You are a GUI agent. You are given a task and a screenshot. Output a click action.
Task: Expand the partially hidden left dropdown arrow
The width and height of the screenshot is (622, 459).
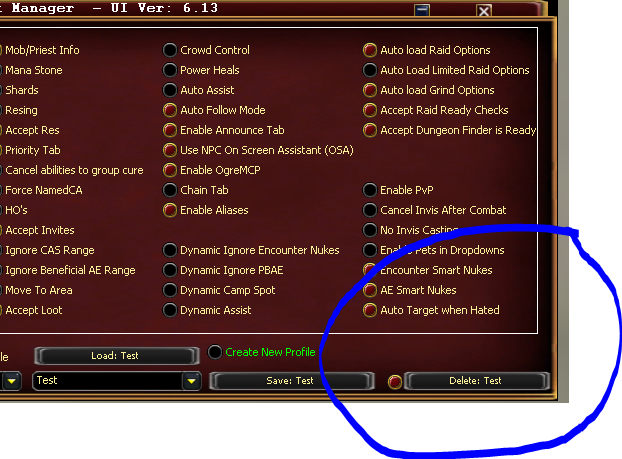tap(12, 381)
